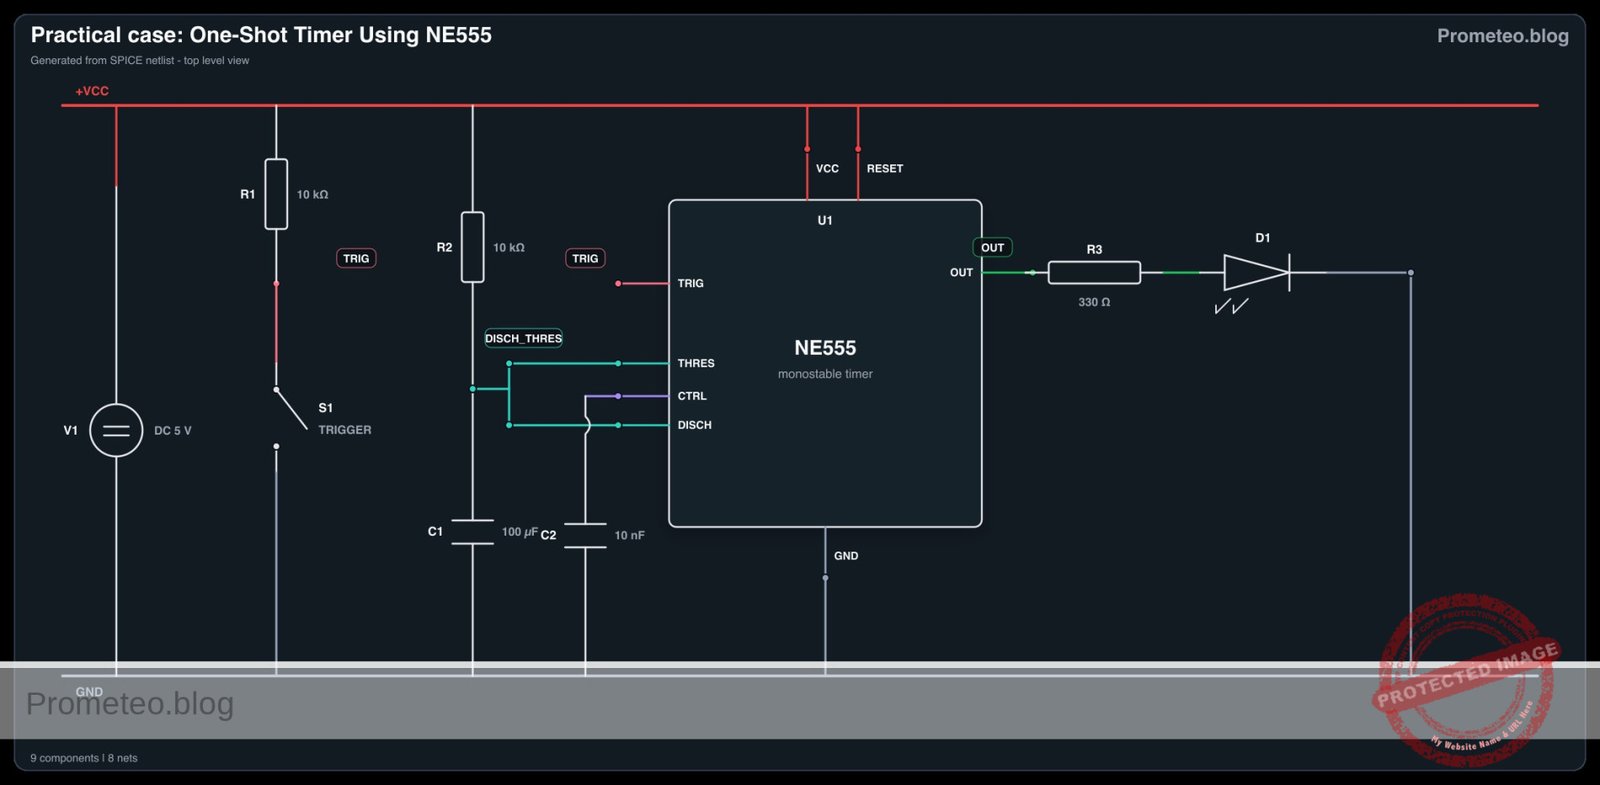The width and height of the screenshot is (1600, 785).
Task: Click the TRIG pin label inside U1
Action: [690, 284]
